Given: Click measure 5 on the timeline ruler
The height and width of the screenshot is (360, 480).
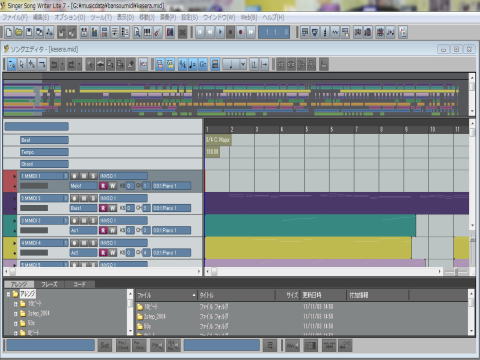Looking at the screenshot, I should click(307, 129).
